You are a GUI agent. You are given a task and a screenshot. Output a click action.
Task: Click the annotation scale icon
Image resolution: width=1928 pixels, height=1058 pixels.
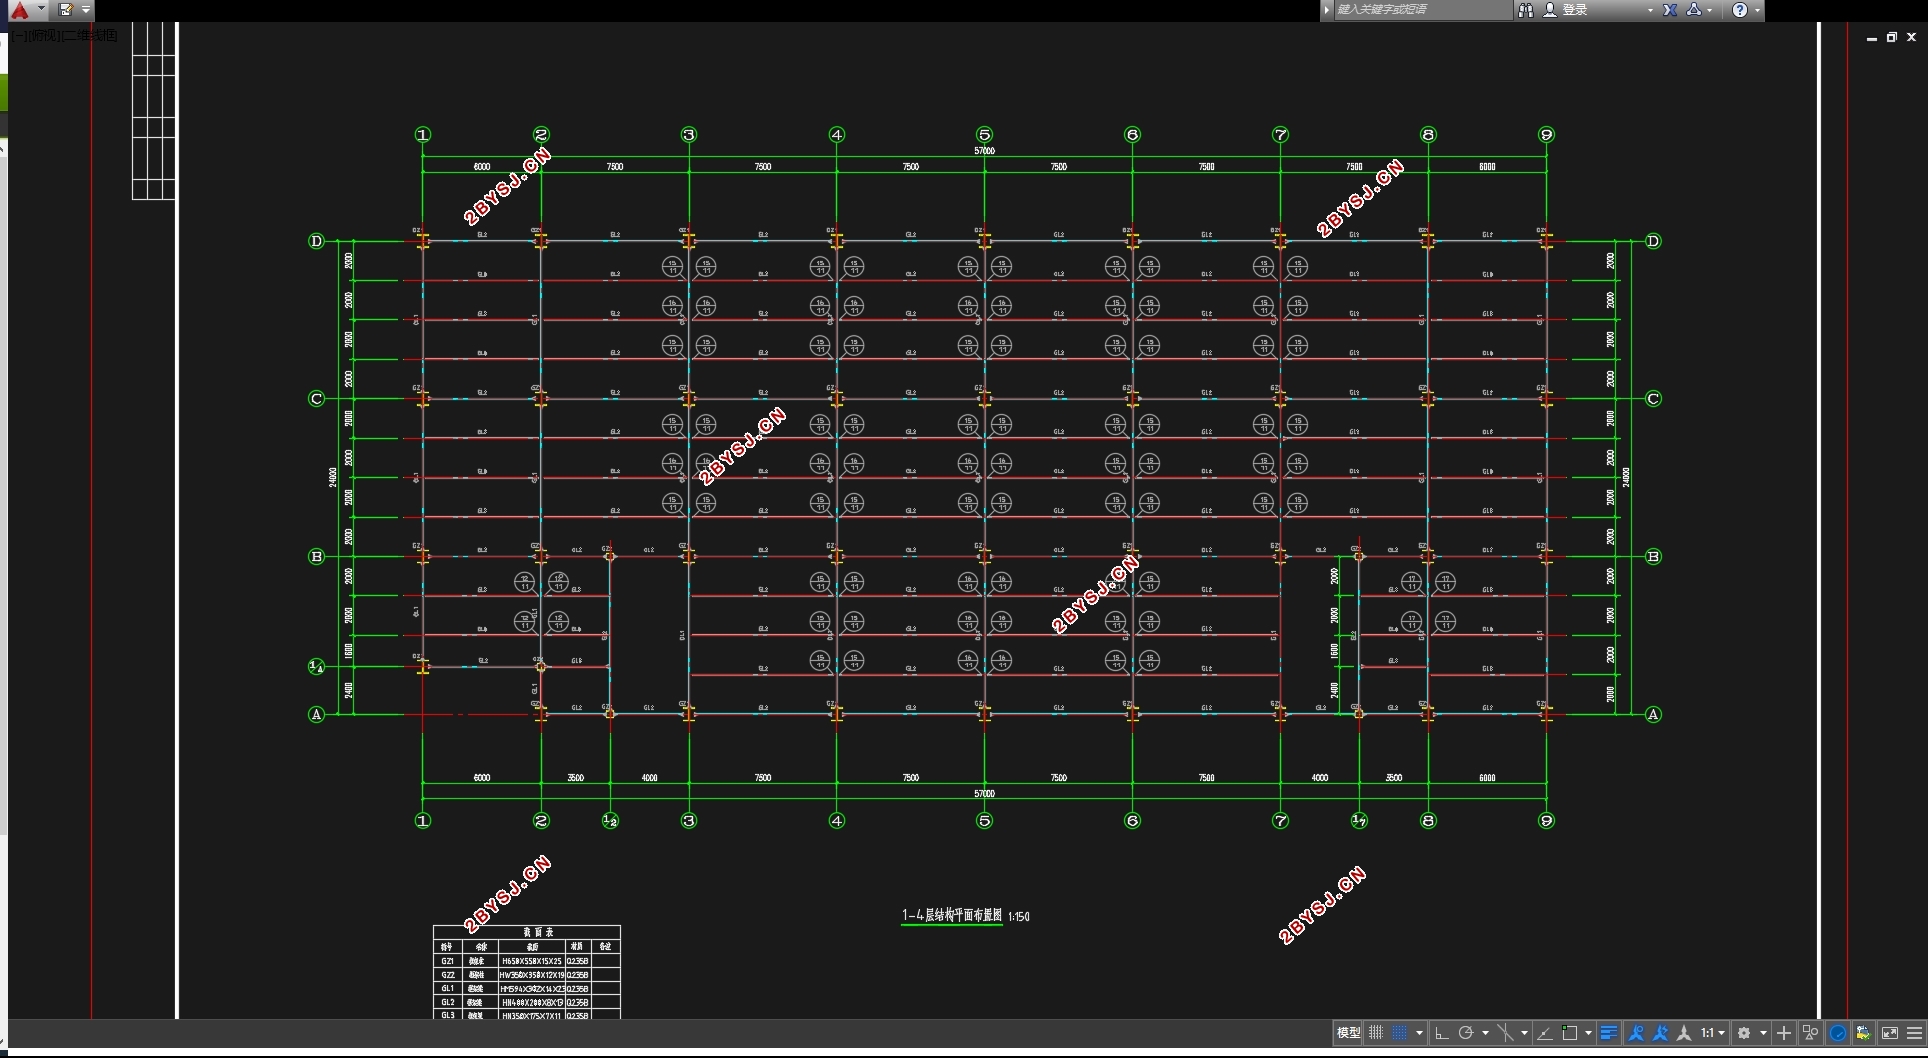pos(1684,1033)
